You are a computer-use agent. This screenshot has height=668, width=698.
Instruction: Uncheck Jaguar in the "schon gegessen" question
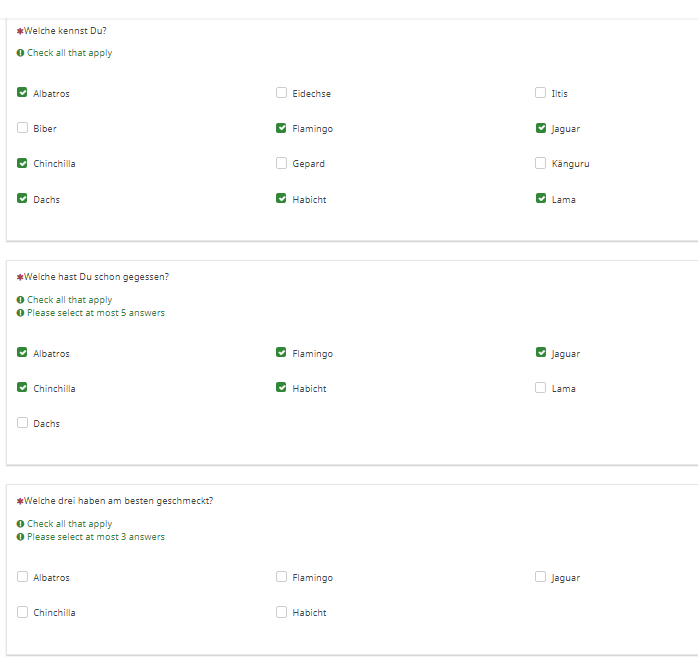point(541,353)
